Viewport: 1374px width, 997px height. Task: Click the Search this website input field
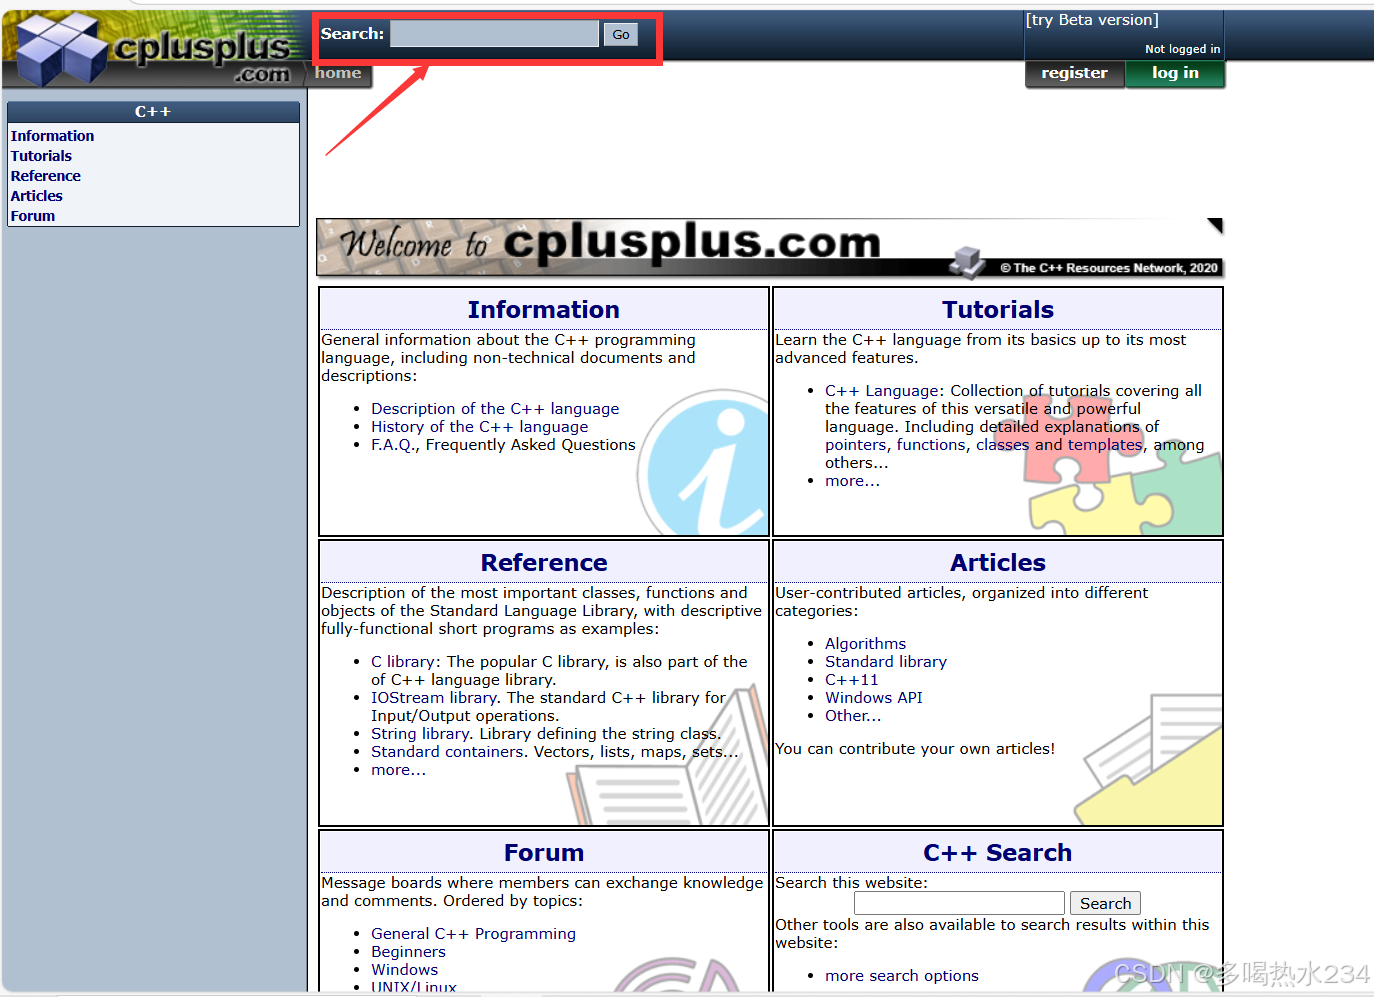tap(959, 903)
